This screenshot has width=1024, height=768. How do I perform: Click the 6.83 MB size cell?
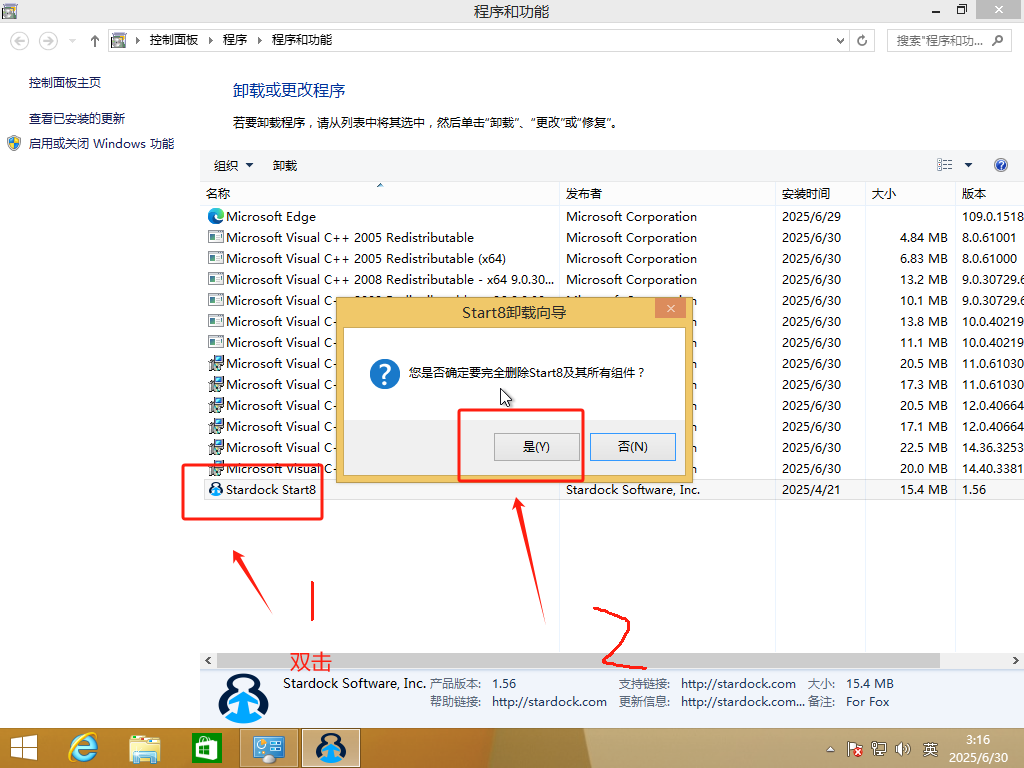point(923,259)
